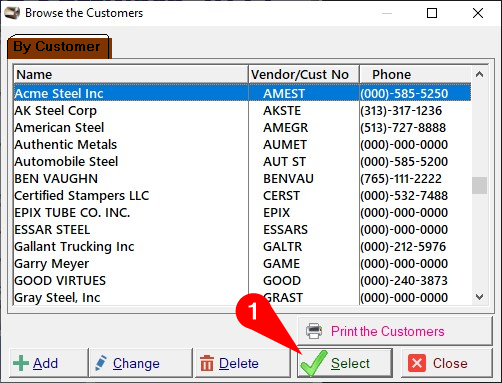Click the Close button label
Viewport: 502px width, 383px height.
[450, 363]
